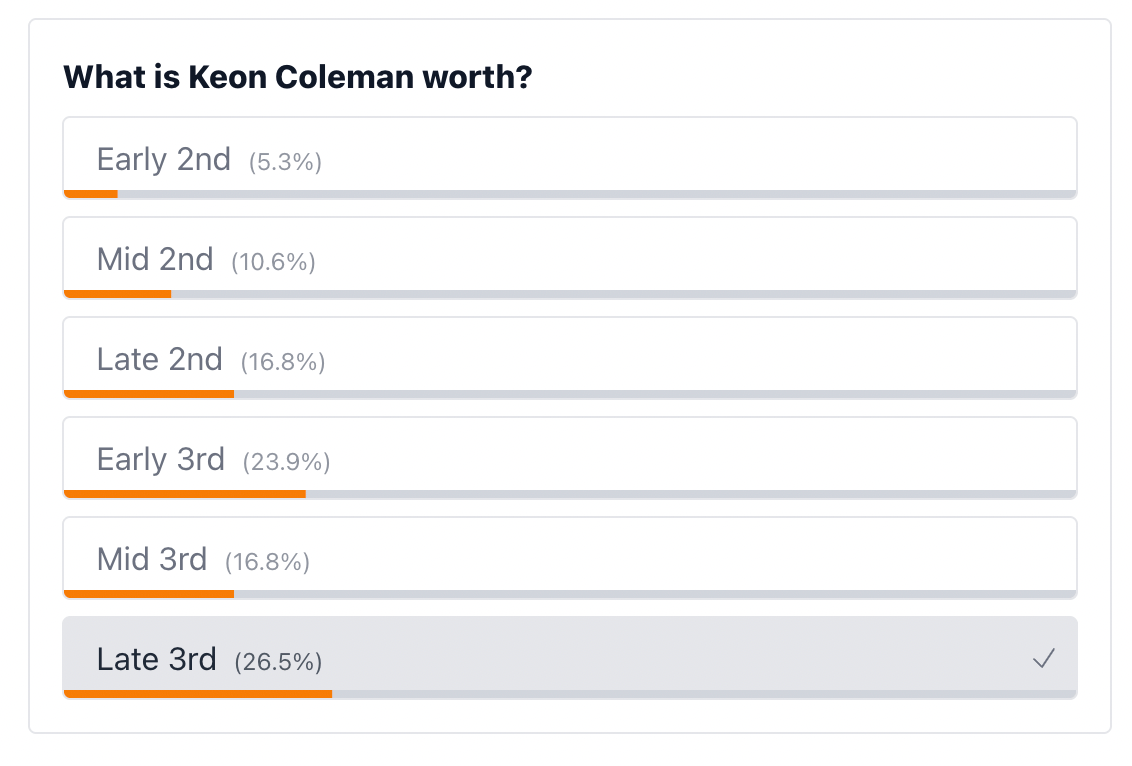The image size is (1132, 766).
Task: Choose the Mid 2nd poll option
Action: click(570, 258)
